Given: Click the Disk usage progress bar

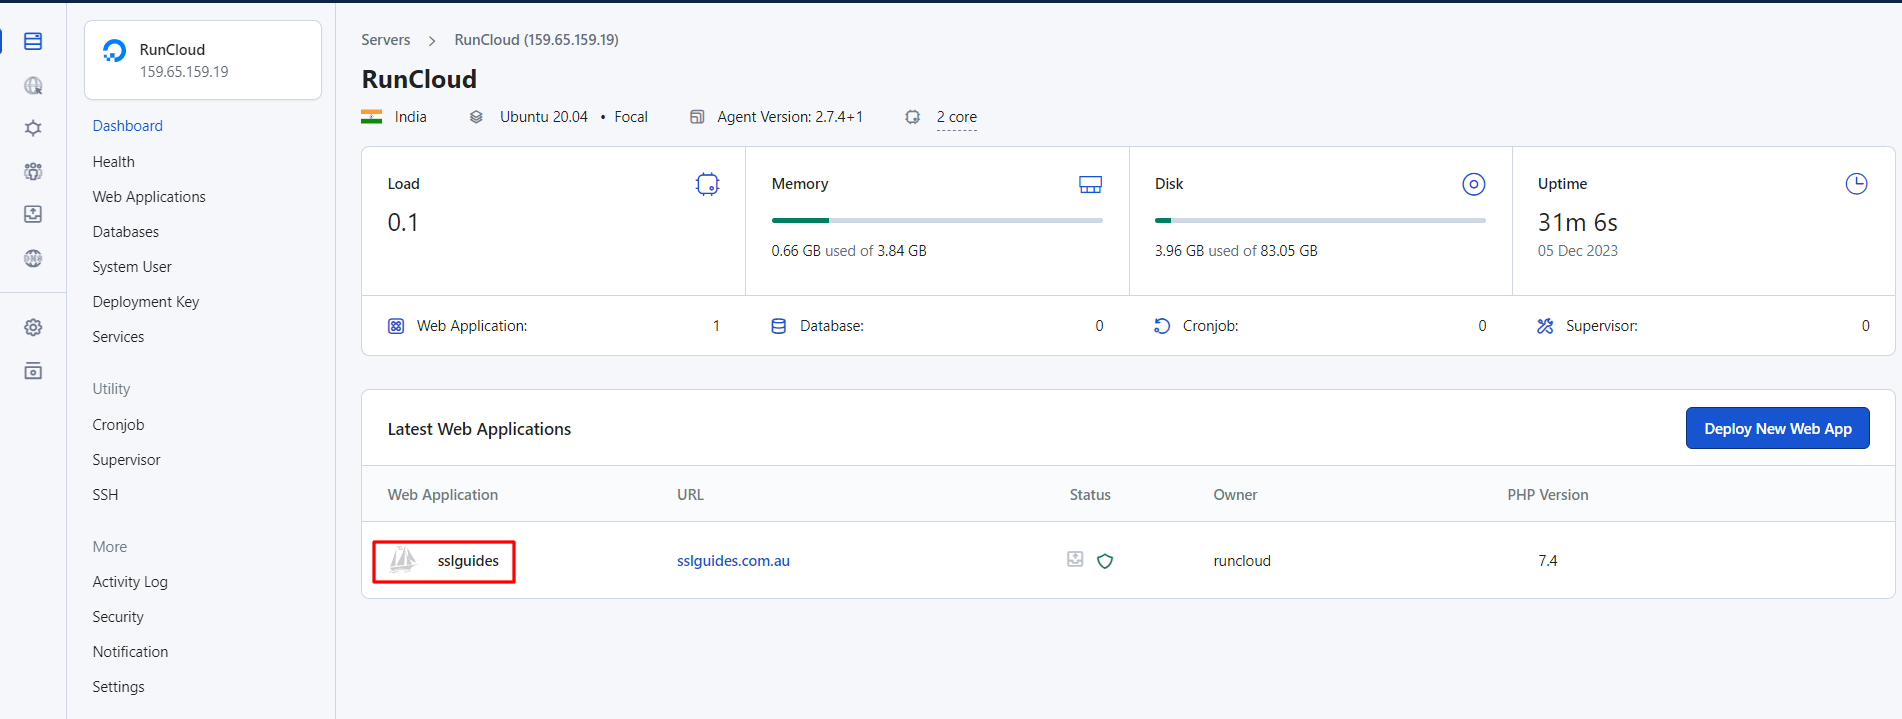Looking at the screenshot, I should [x=1320, y=220].
